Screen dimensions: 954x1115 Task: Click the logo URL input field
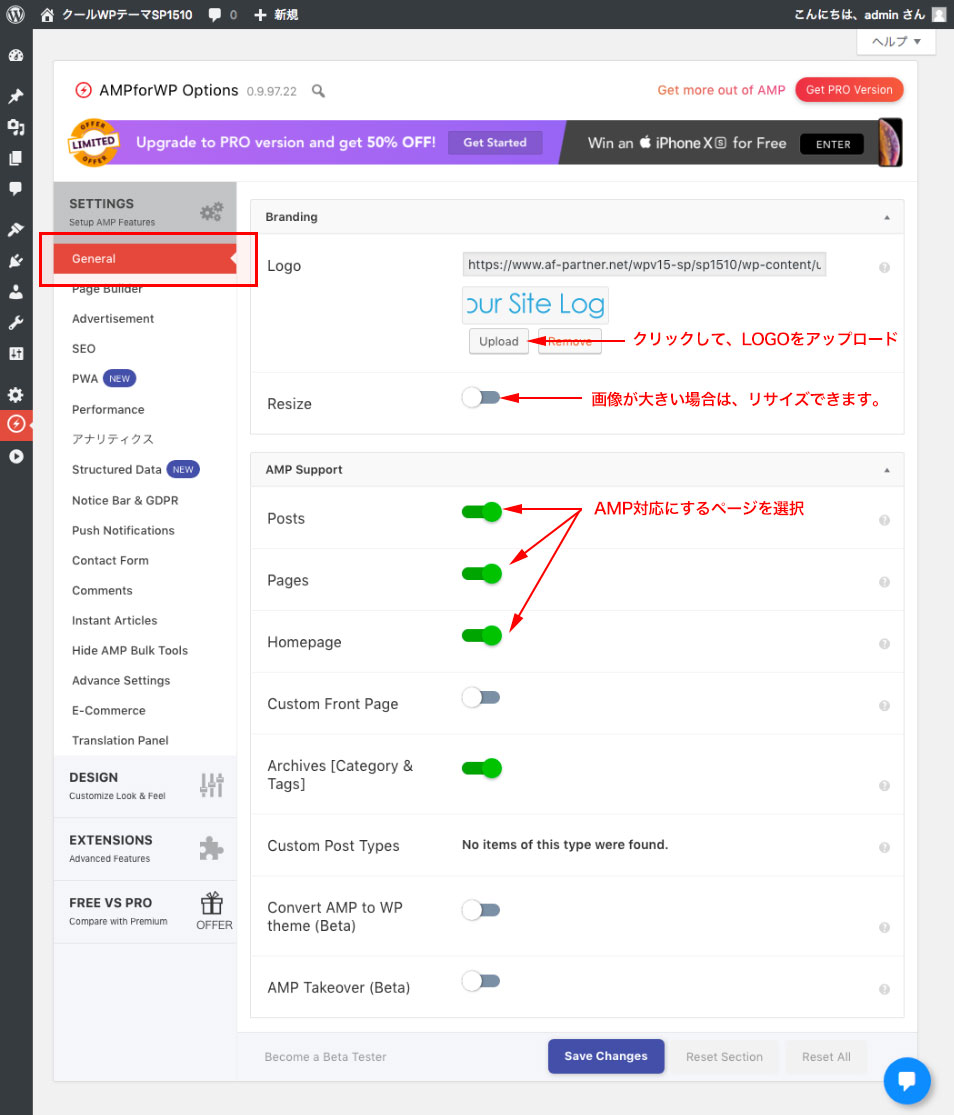(x=643, y=265)
